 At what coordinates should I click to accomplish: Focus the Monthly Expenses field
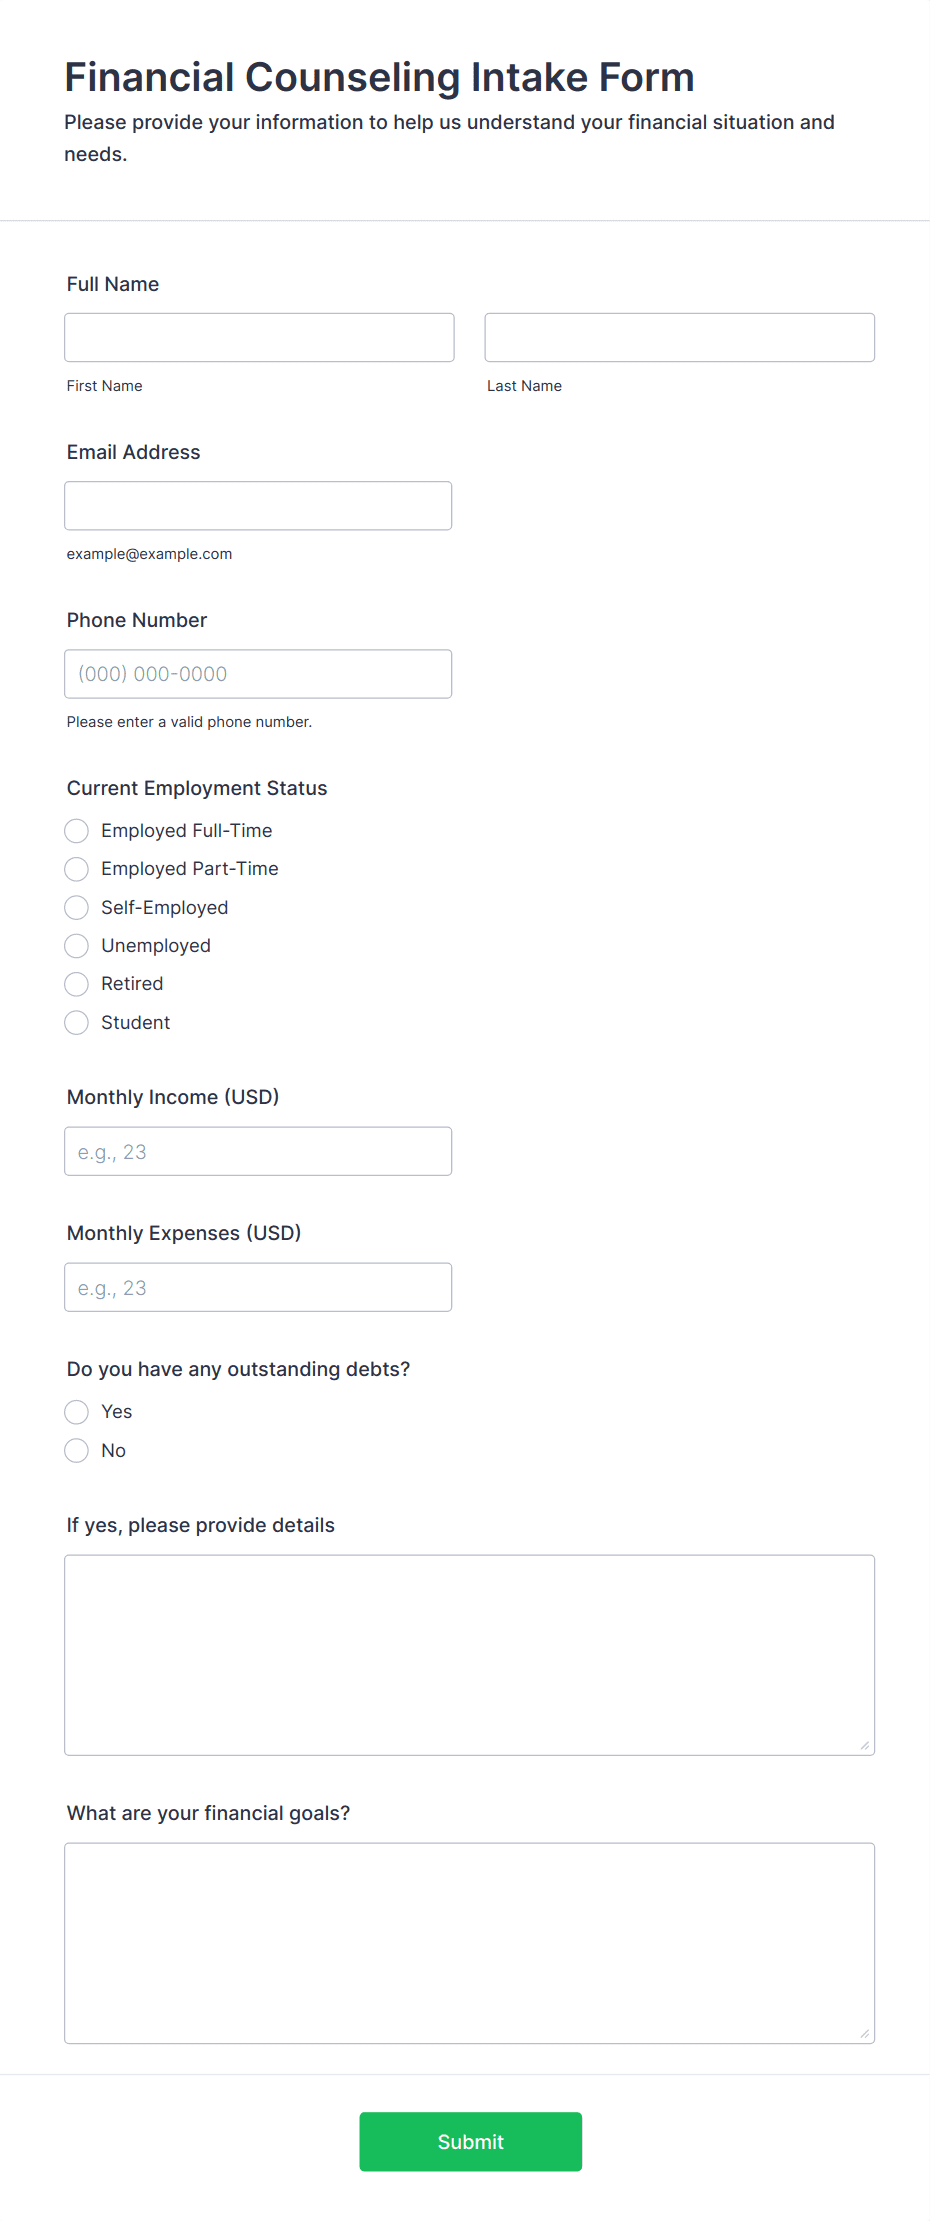[x=258, y=1287]
